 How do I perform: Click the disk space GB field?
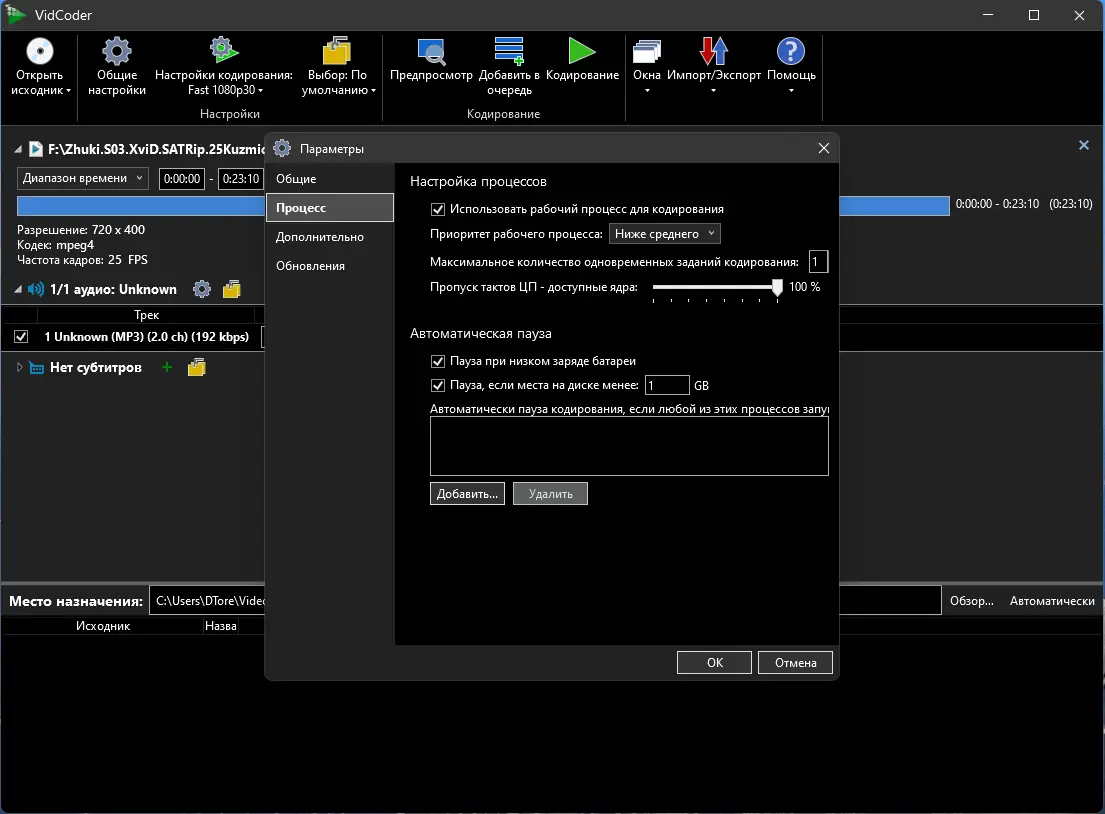(x=667, y=386)
